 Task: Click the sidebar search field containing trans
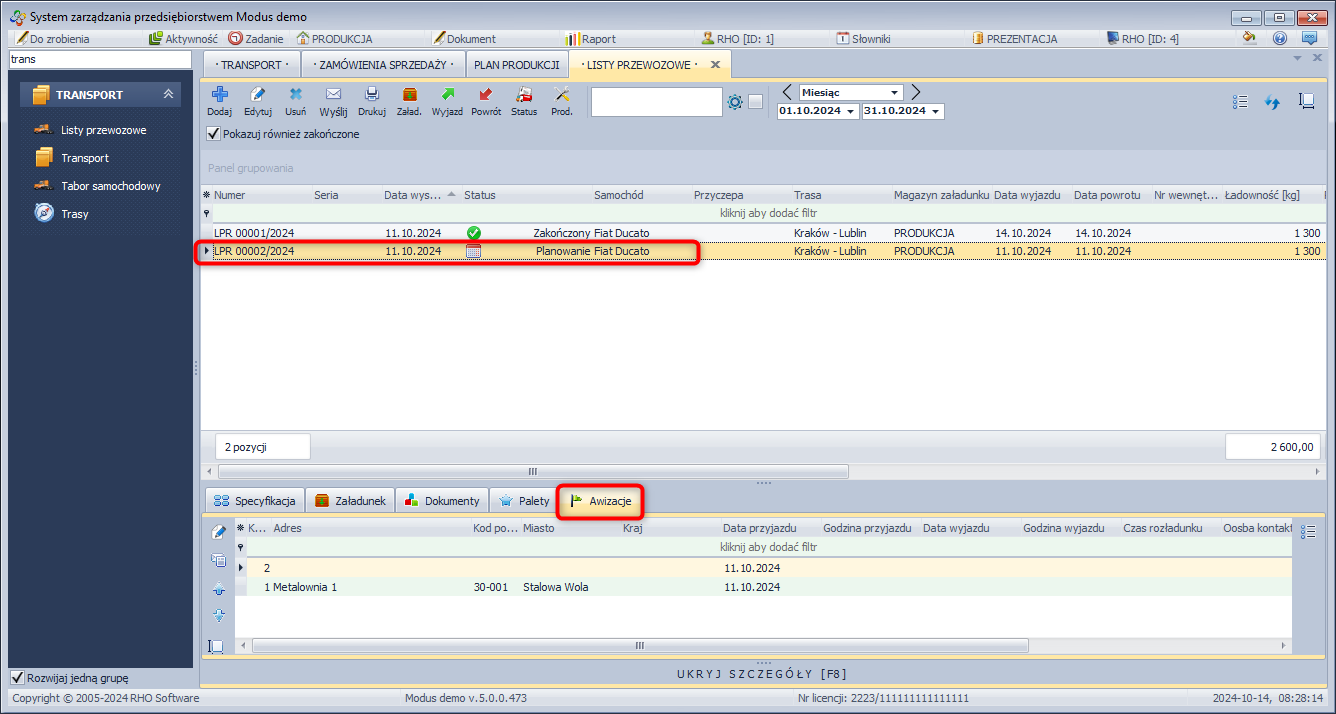(99, 60)
